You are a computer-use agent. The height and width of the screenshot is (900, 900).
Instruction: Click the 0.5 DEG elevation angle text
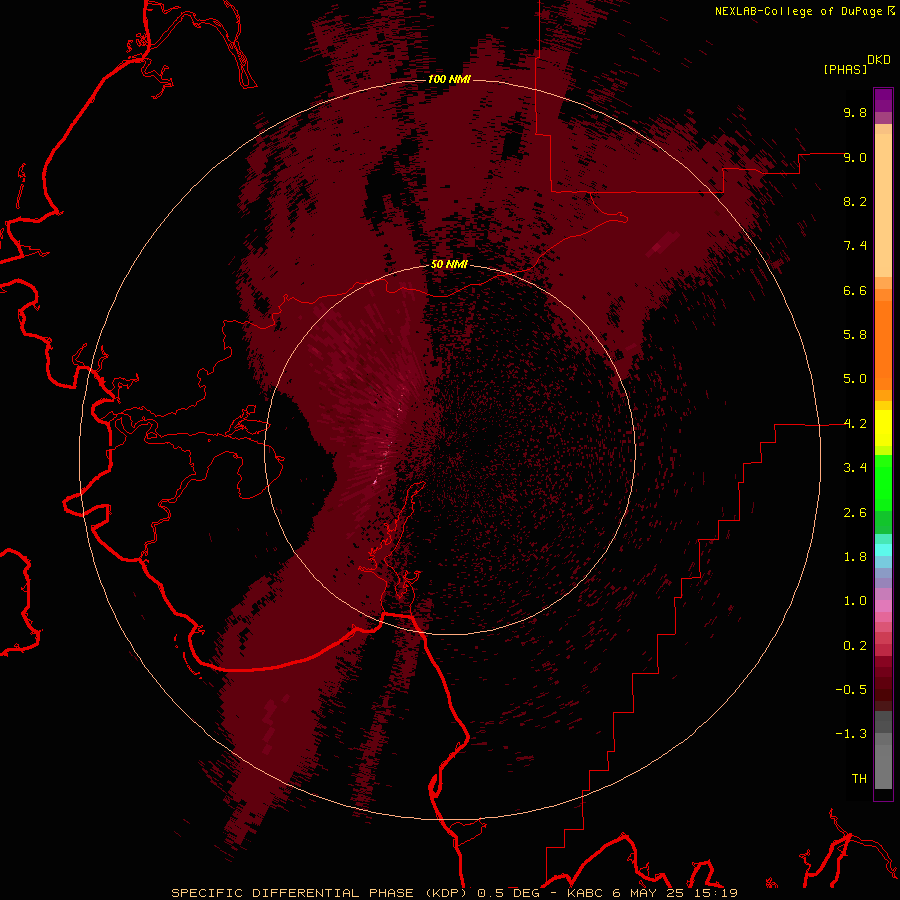pos(509,893)
